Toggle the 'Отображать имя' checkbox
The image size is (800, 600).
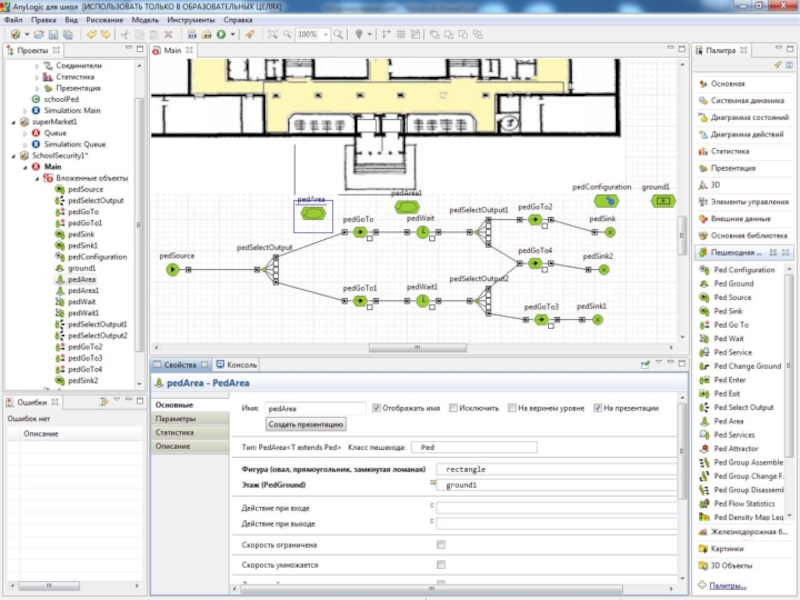377,408
